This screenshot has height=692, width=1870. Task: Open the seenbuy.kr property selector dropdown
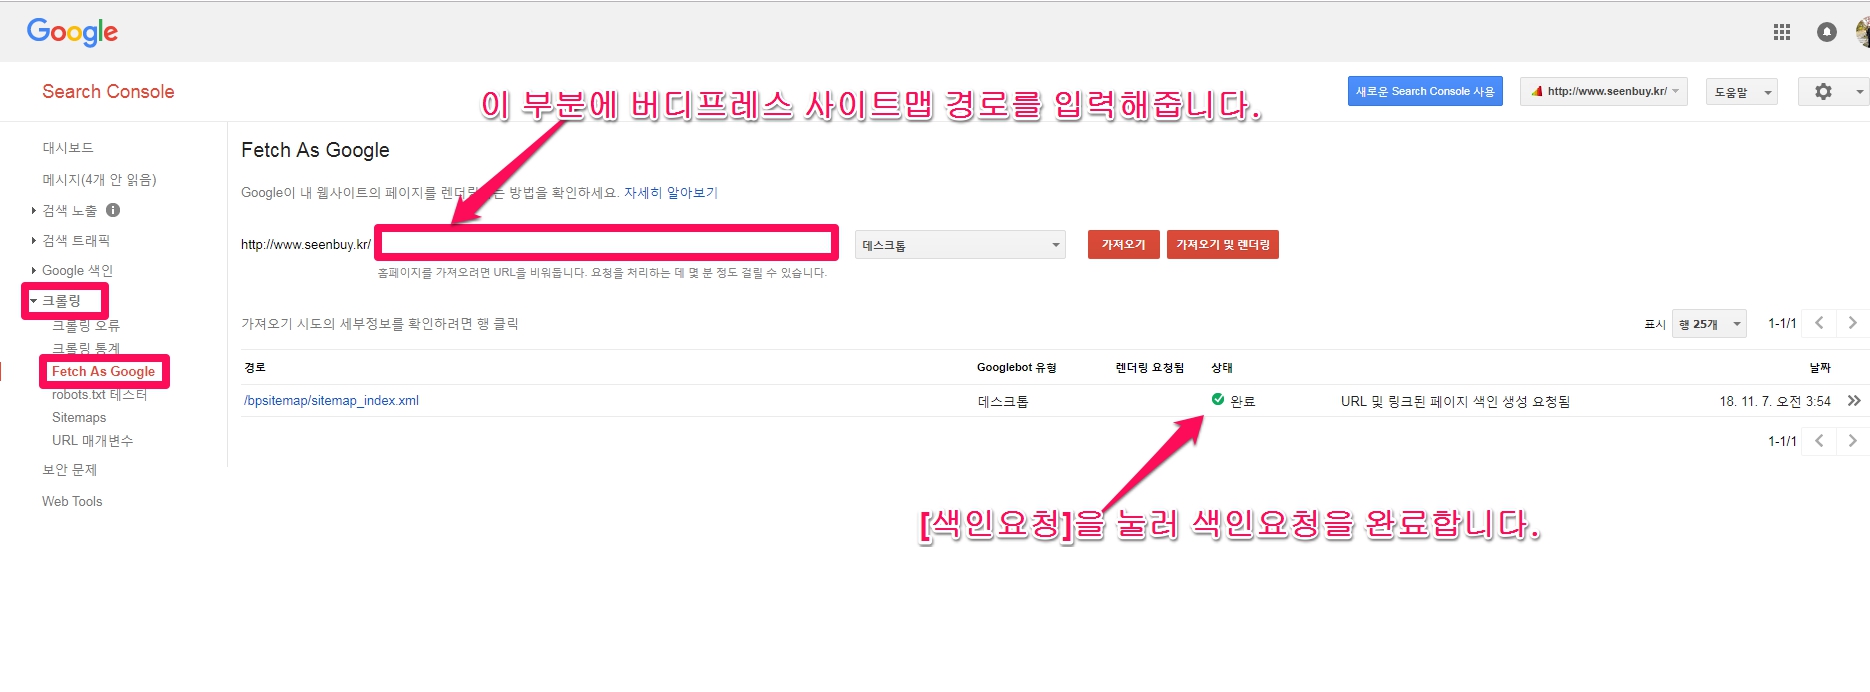coord(1604,91)
